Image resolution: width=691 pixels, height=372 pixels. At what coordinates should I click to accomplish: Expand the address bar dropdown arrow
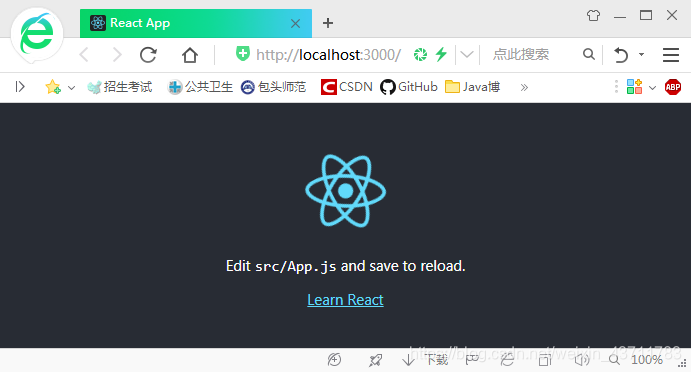467,55
